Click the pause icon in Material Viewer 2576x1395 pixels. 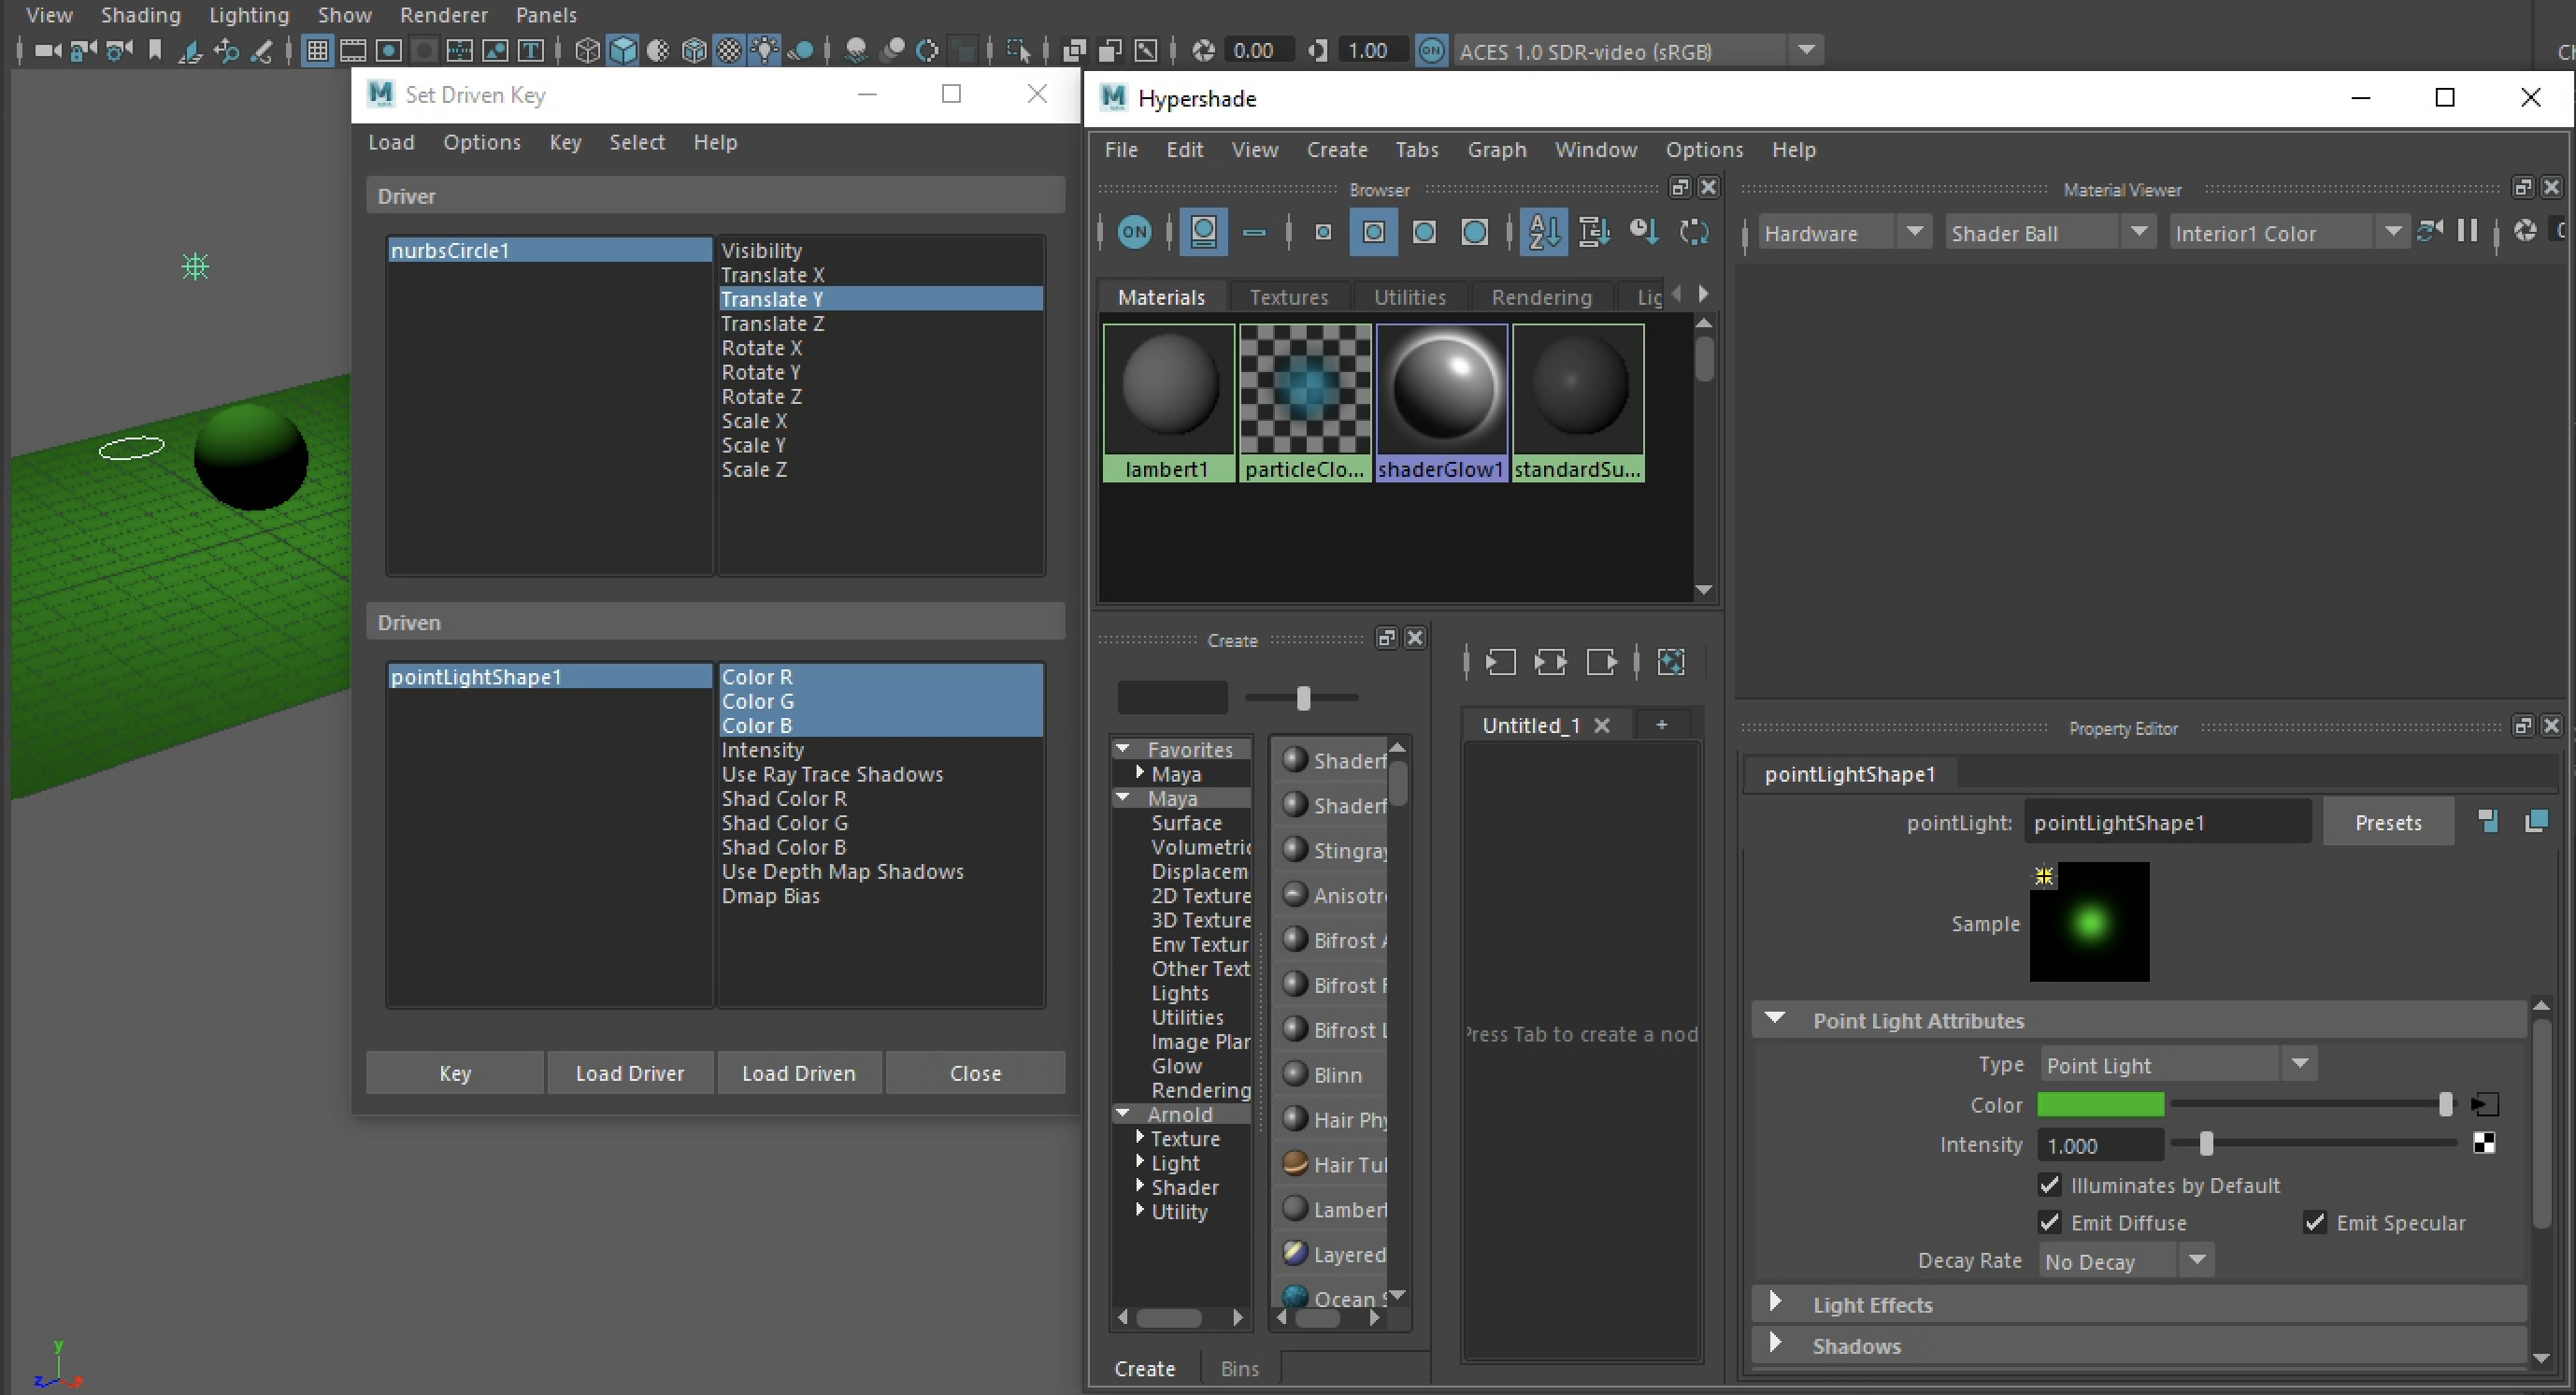point(2467,232)
